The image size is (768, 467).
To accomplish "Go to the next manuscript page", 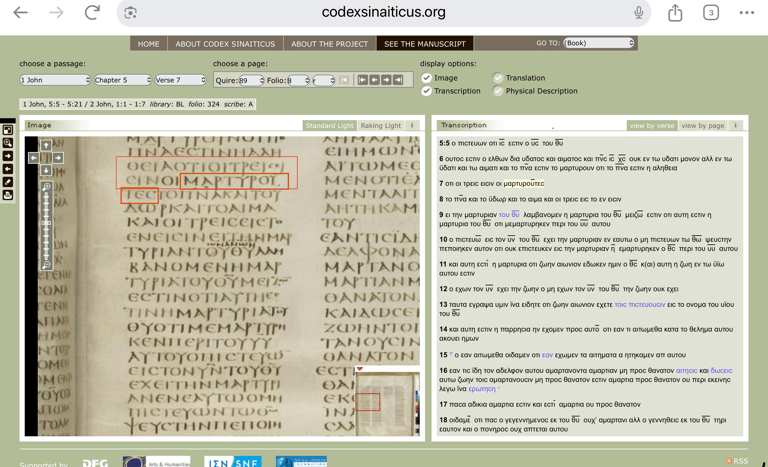I will coord(386,80).
